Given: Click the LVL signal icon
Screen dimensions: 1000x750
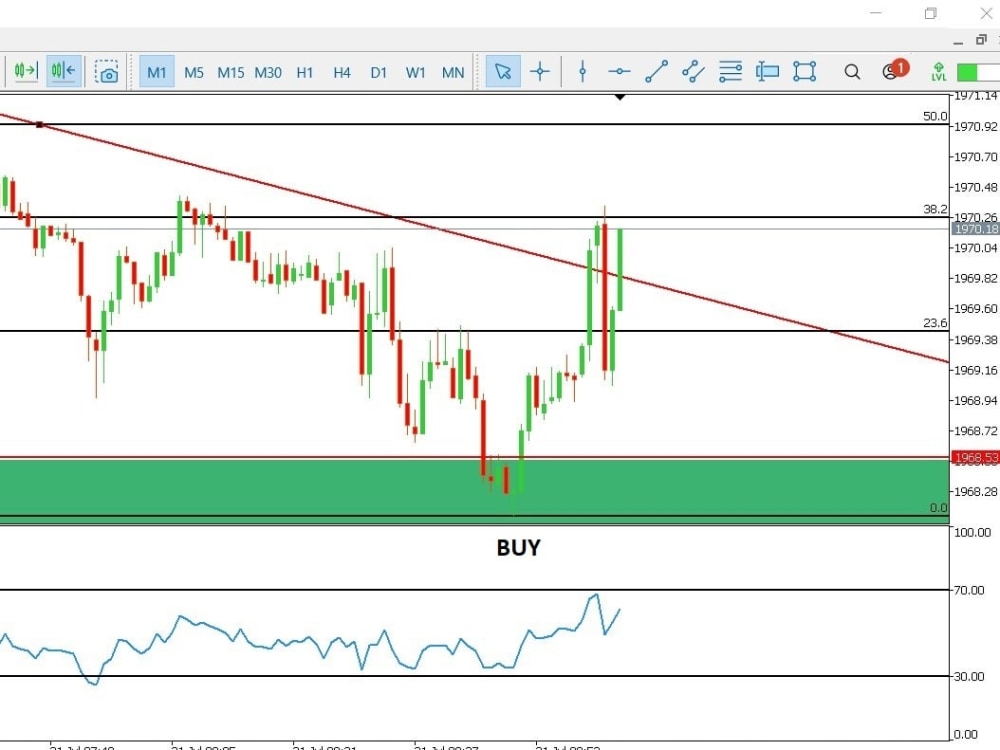Looking at the screenshot, I should [939, 71].
